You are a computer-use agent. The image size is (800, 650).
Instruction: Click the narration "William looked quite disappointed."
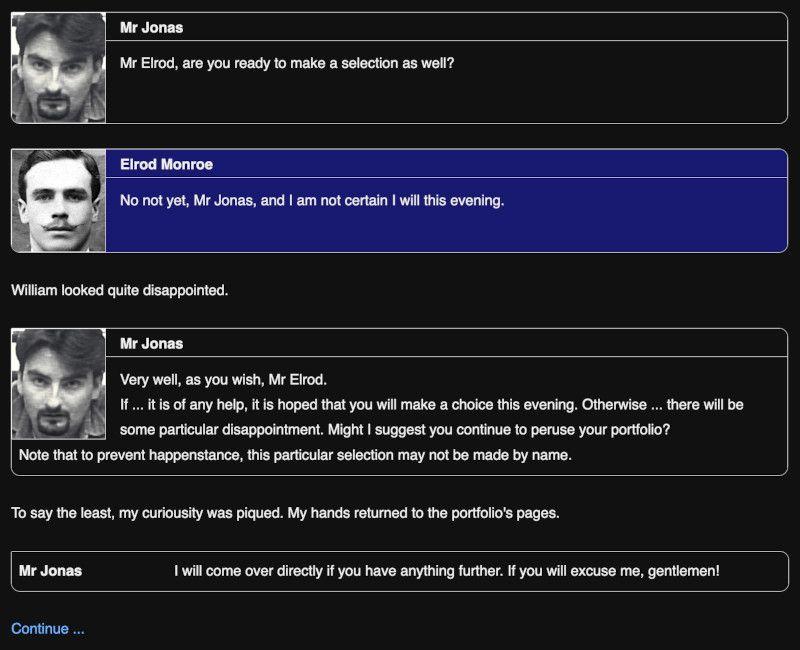coord(120,291)
